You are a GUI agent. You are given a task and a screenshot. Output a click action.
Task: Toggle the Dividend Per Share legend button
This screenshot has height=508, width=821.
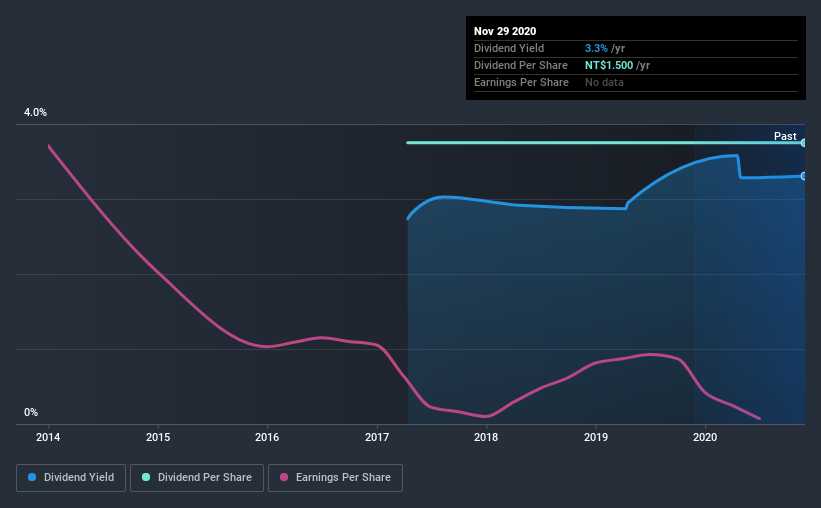(197, 478)
